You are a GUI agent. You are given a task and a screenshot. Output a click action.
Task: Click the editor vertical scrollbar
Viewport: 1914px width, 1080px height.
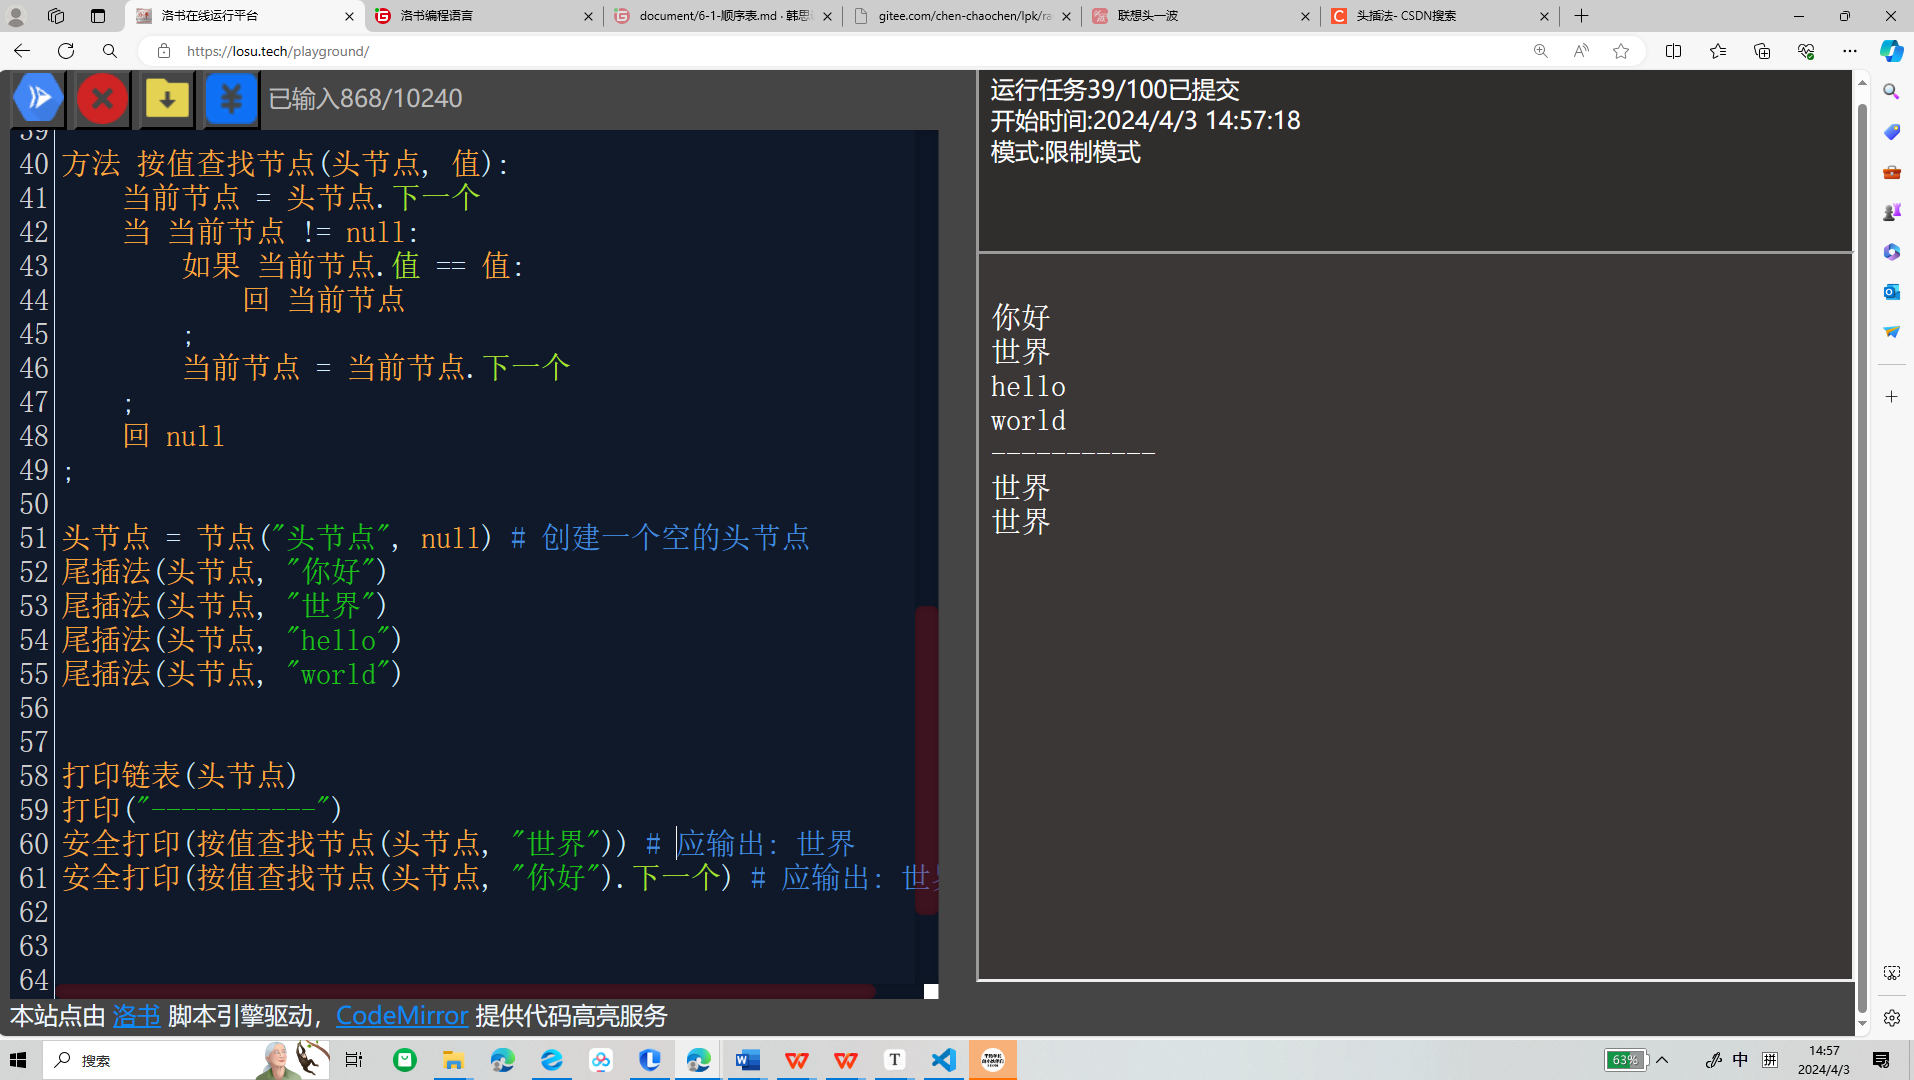tap(926, 760)
